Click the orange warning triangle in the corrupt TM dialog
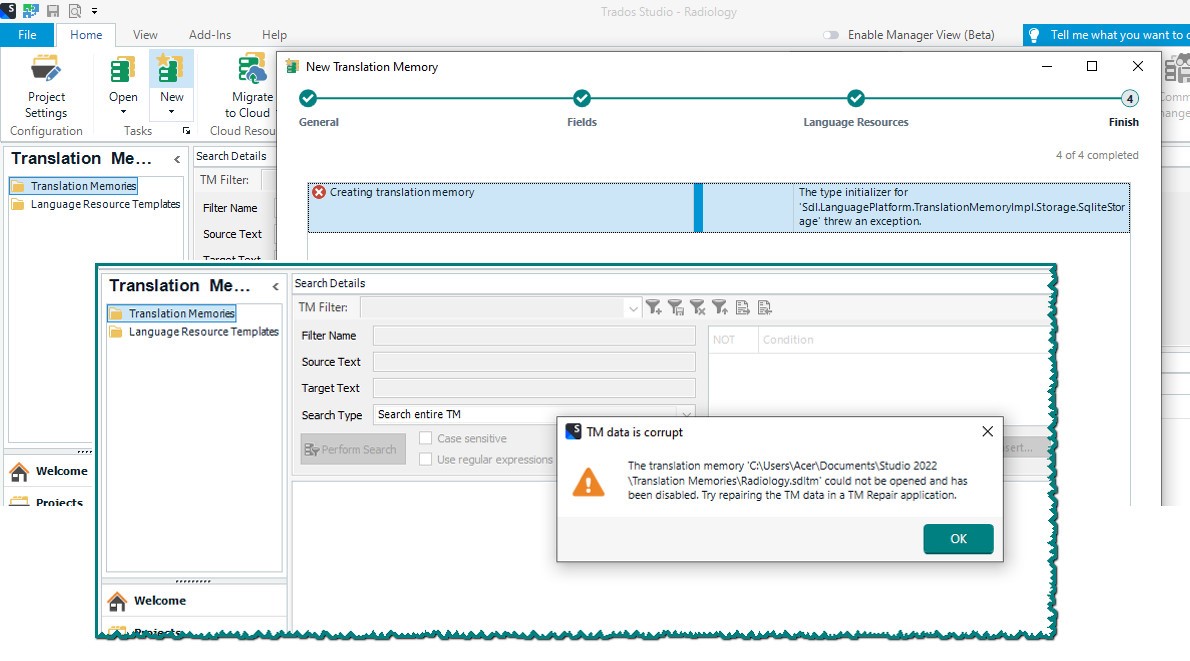 tap(588, 483)
